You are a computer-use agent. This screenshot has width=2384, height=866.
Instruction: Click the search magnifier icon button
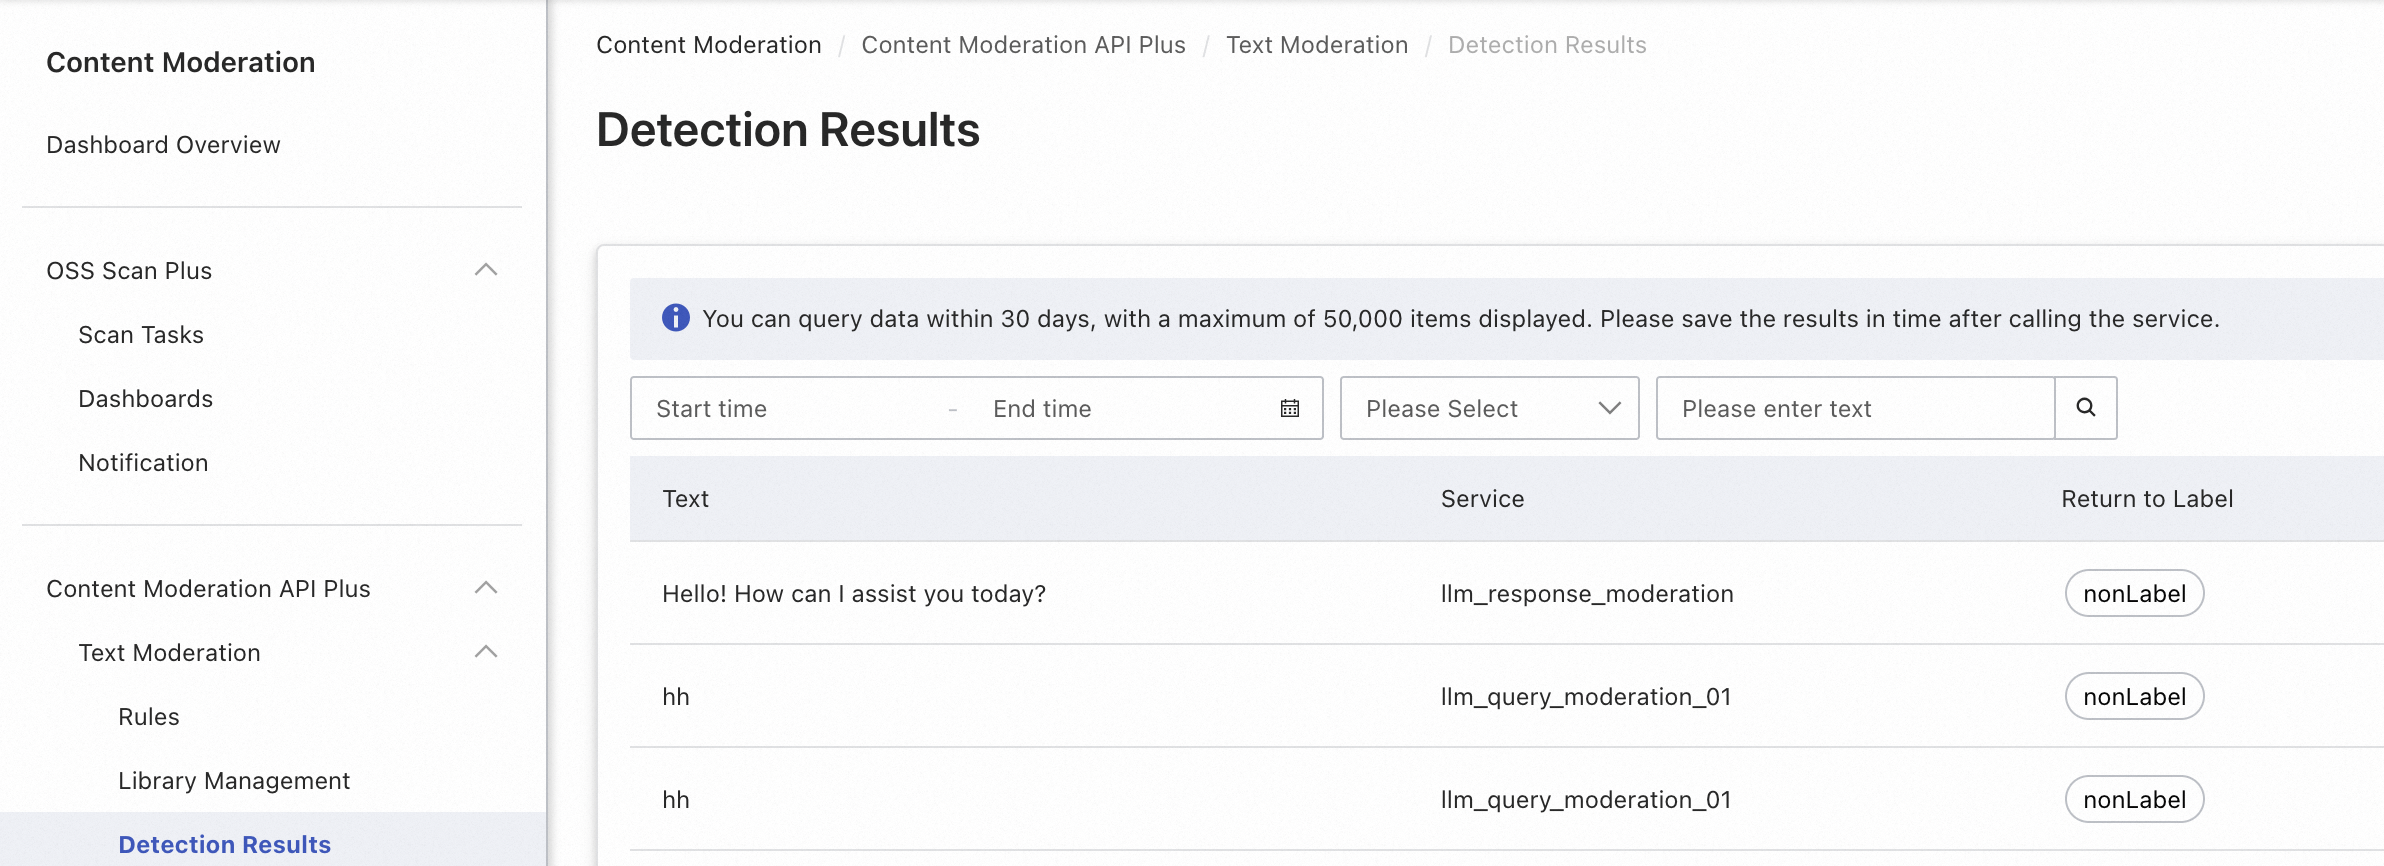pos(2085,408)
